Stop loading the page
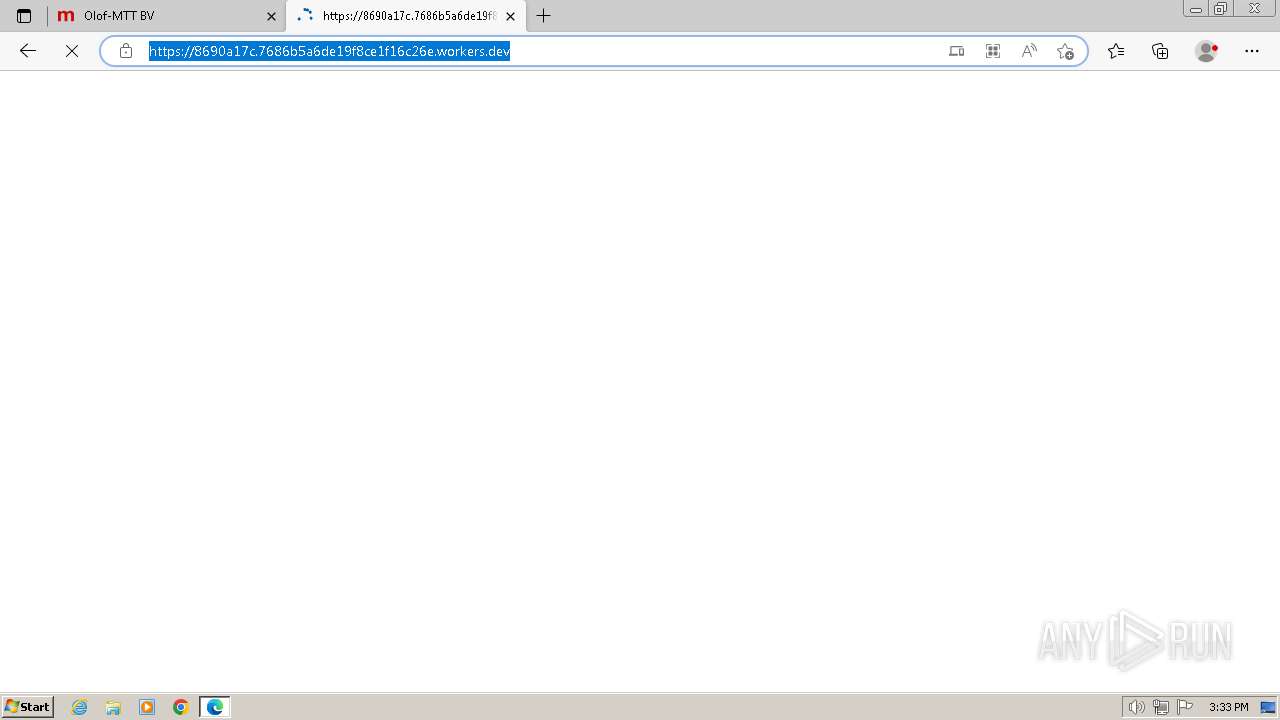The height and width of the screenshot is (720, 1280). tap(72, 51)
